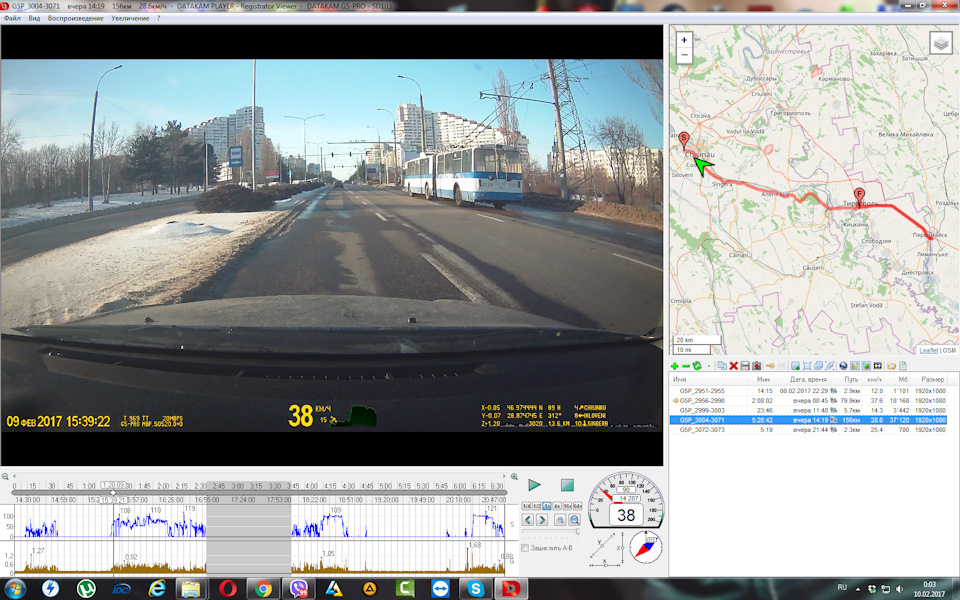
Task: Click the finish marker F on the map
Action: pos(860,197)
